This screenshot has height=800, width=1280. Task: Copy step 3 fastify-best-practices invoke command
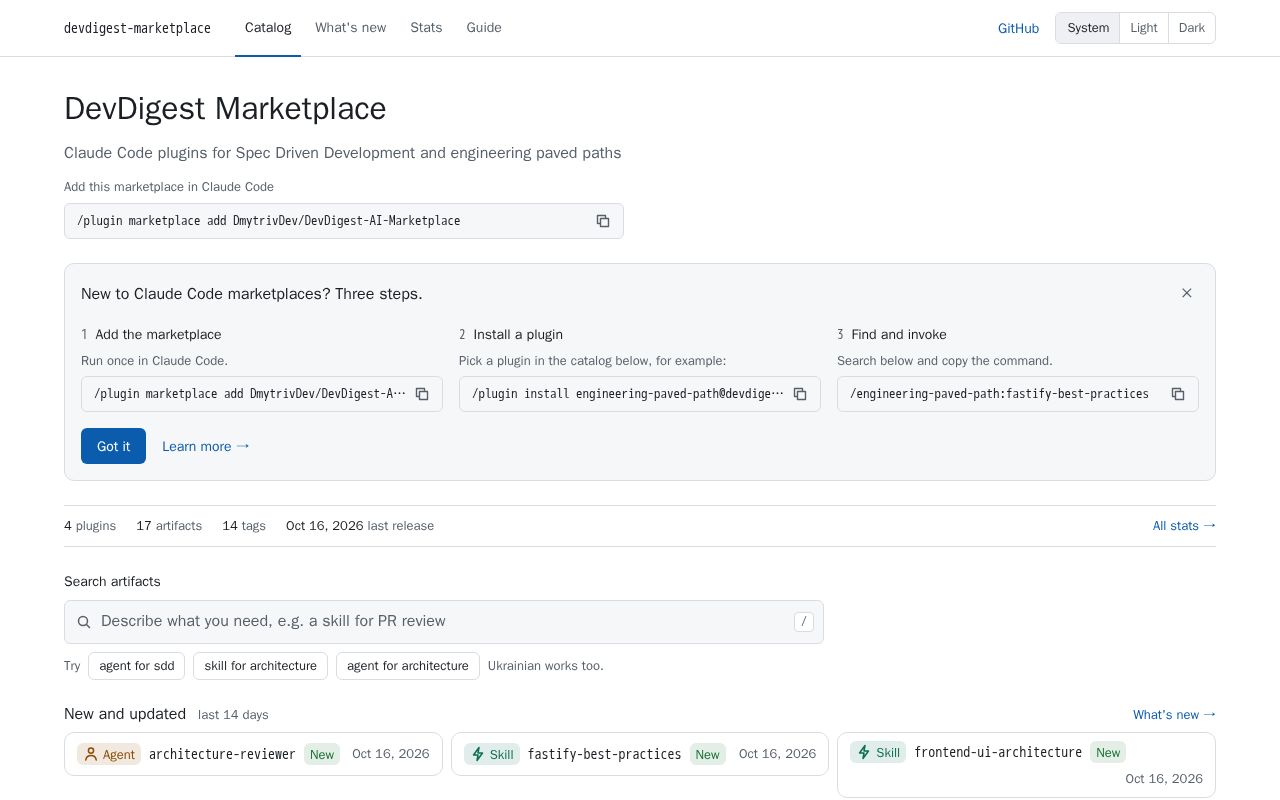[1178, 394]
